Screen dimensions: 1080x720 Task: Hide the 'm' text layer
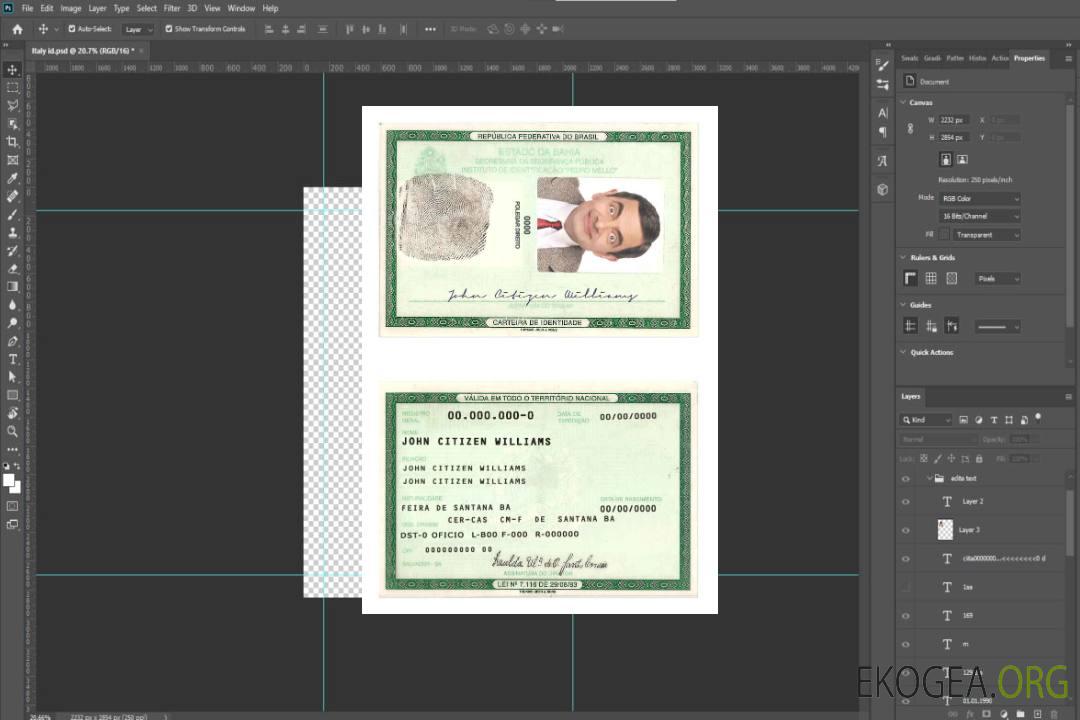point(906,645)
